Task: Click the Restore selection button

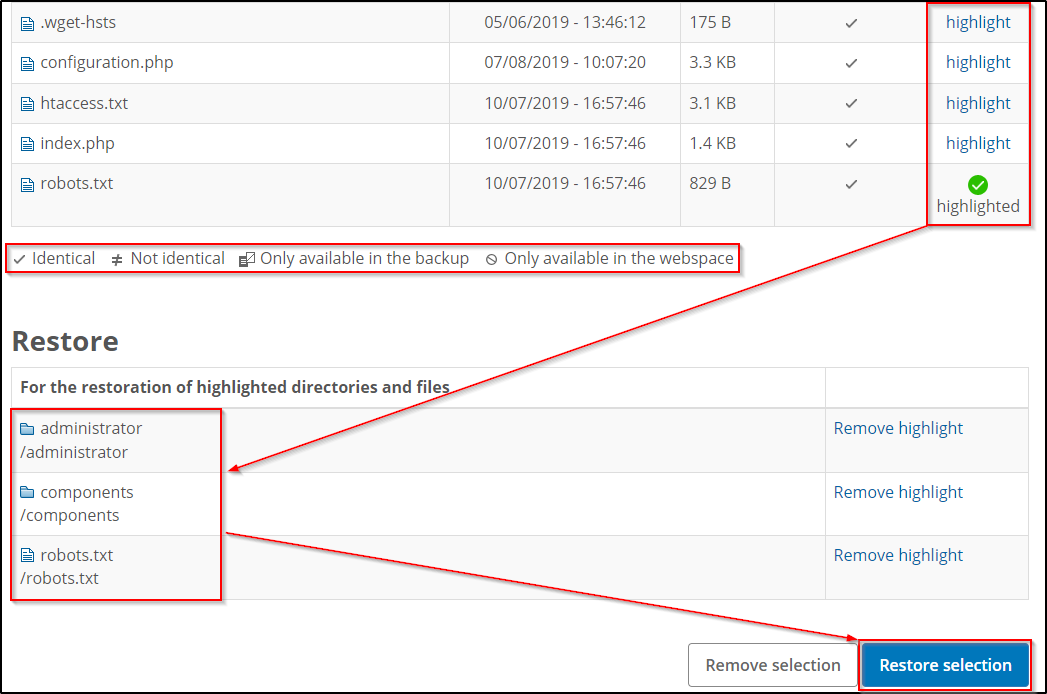Action: 945,664
